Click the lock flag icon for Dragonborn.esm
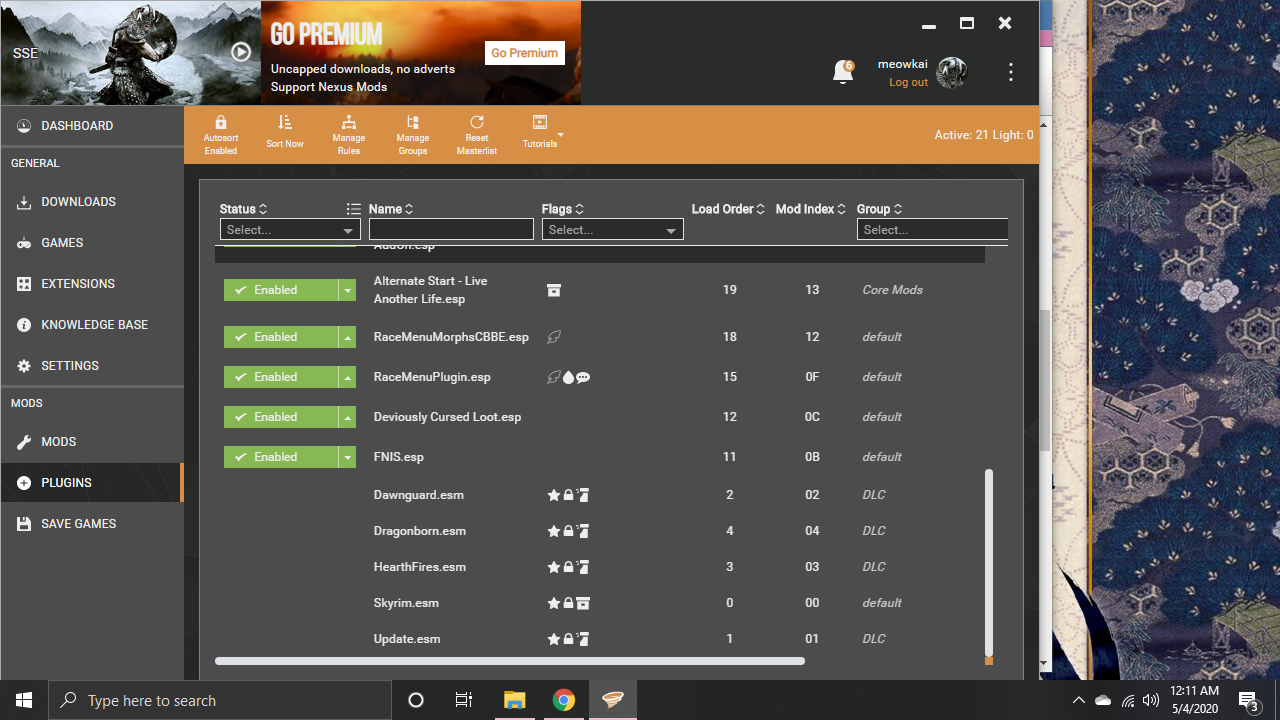 coord(568,531)
